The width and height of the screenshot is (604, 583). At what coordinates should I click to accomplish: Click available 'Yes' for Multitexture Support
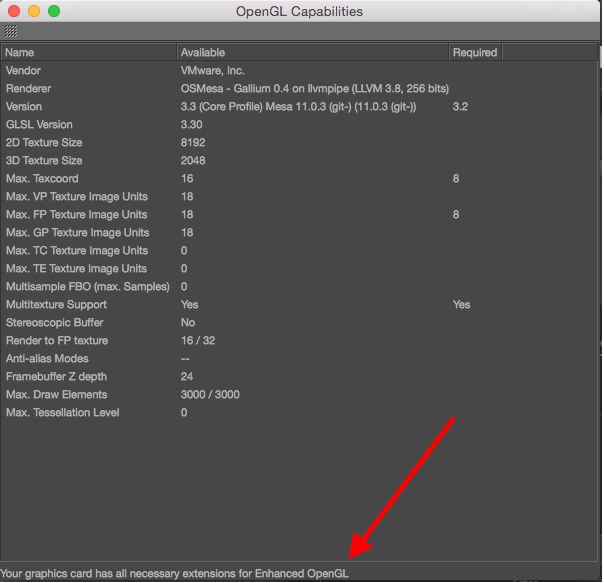point(190,305)
